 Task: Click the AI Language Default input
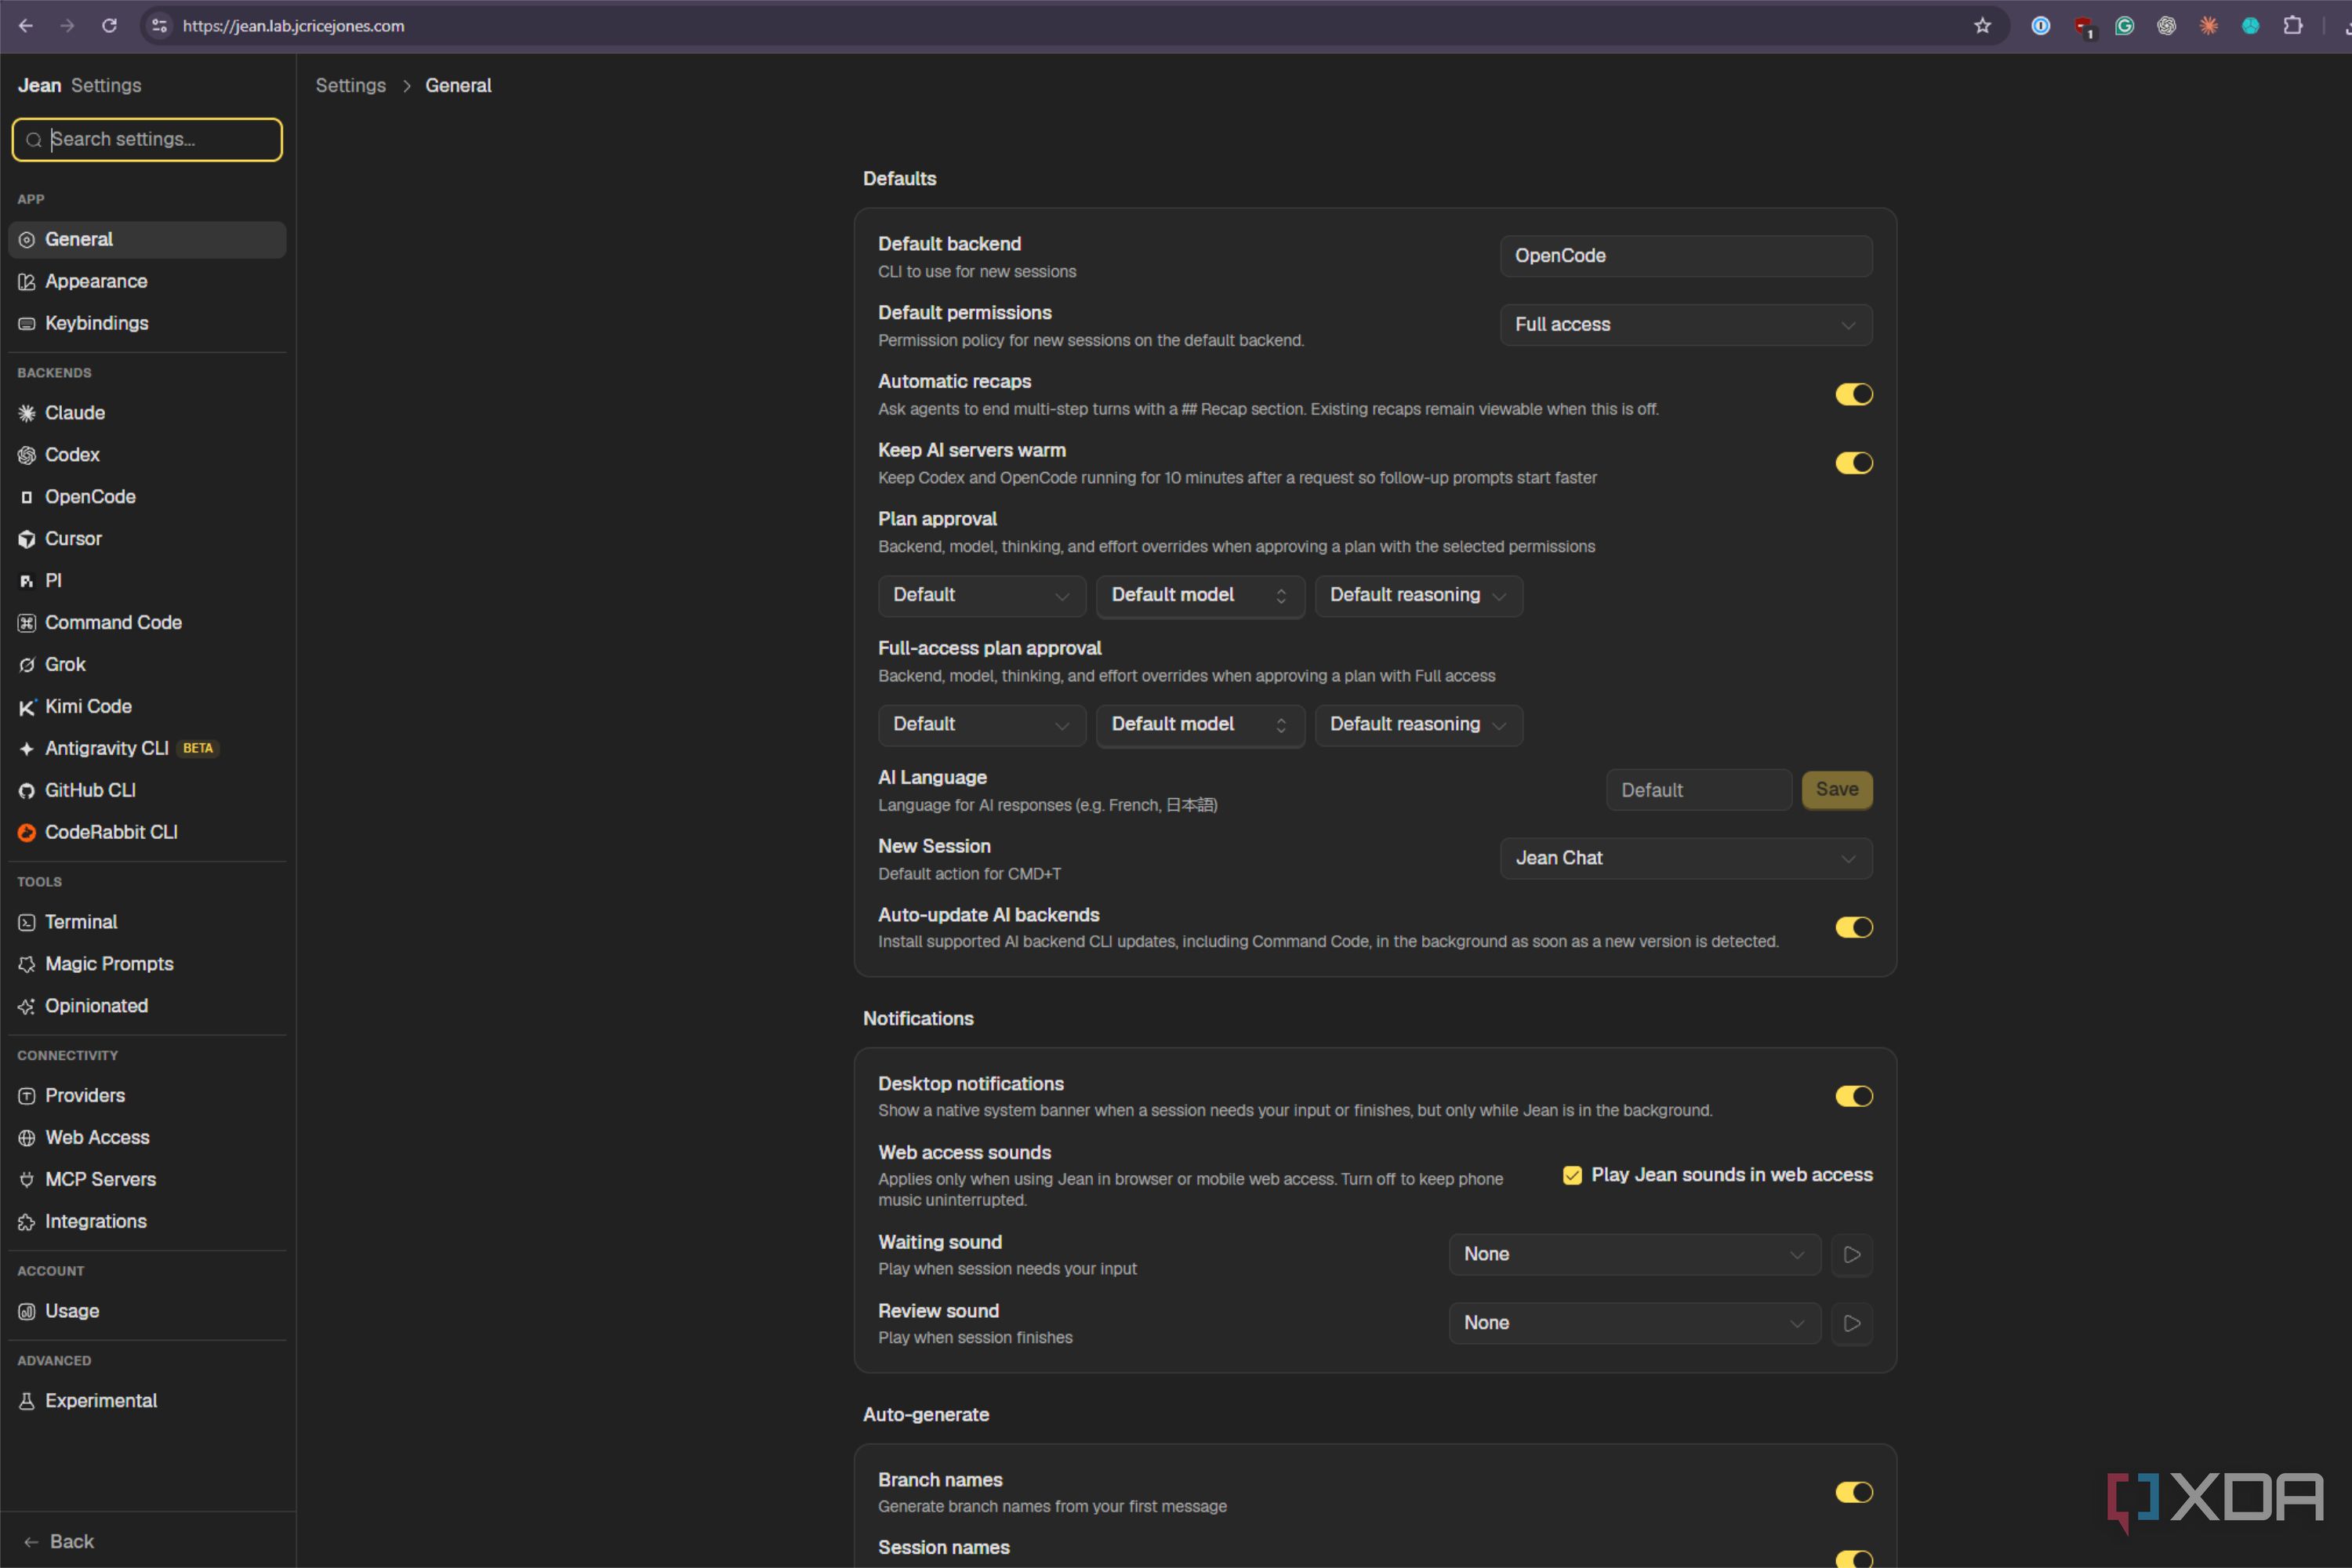pos(1699,790)
